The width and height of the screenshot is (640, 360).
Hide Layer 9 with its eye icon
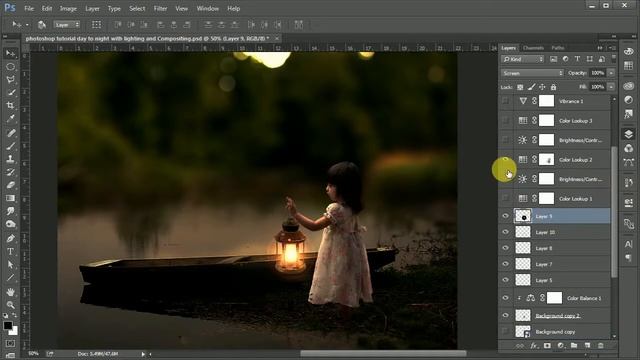[505, 216]
